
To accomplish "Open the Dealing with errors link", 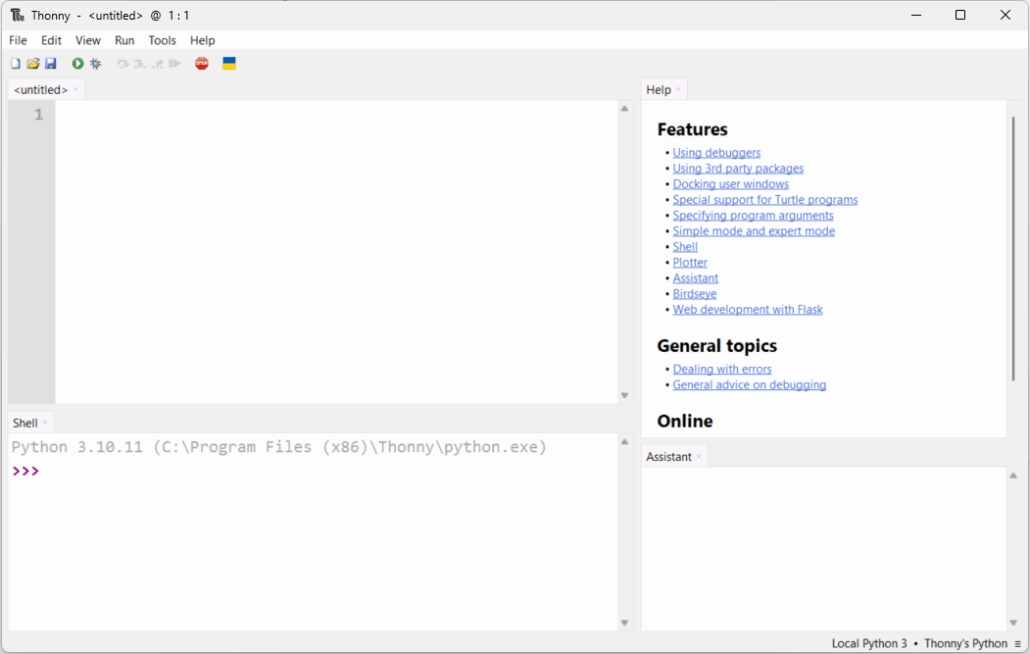I will pos(722,369).
